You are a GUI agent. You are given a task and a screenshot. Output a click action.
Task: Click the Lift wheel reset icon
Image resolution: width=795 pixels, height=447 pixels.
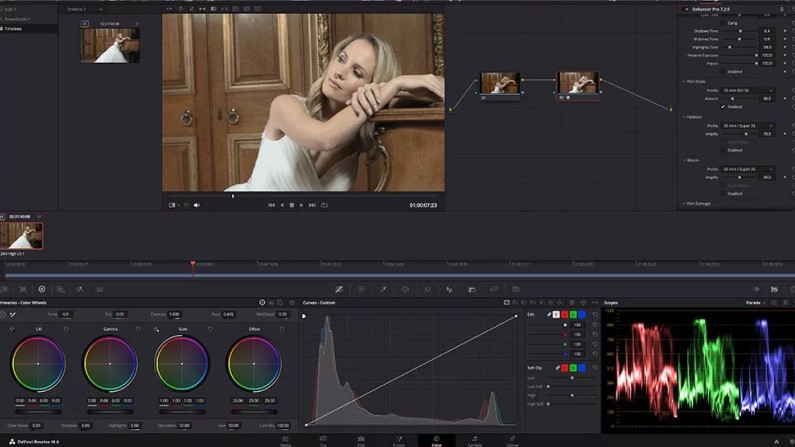(66, 329)
